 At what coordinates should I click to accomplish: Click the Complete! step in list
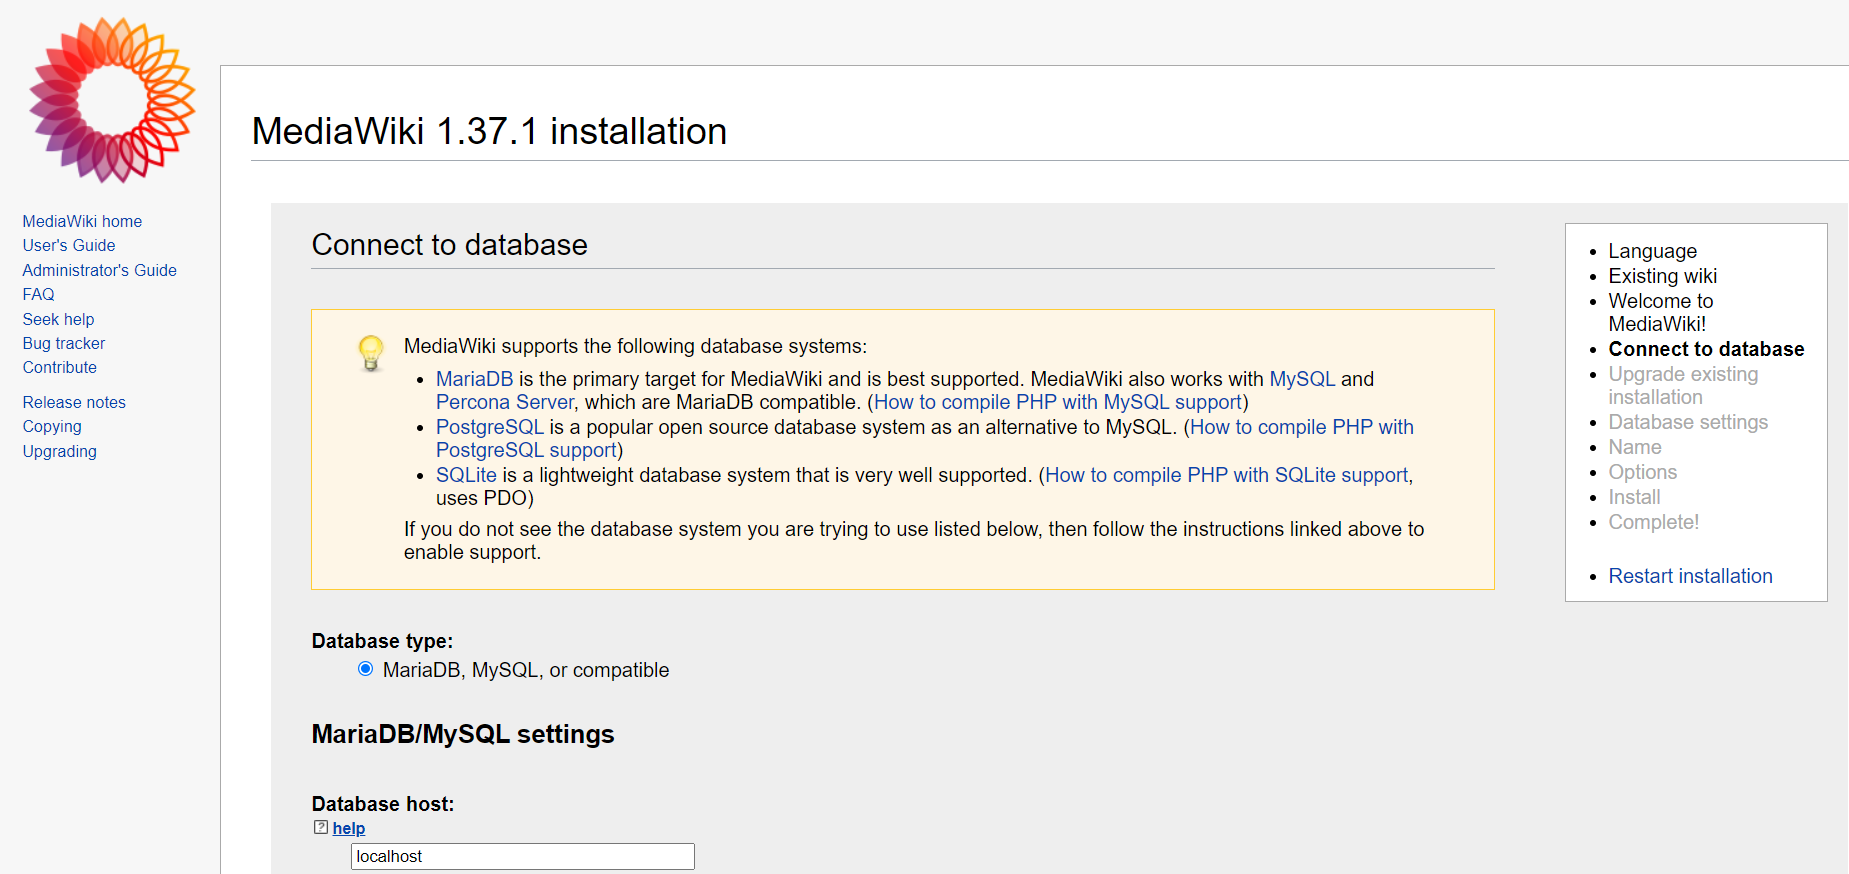coord(1653,522)
